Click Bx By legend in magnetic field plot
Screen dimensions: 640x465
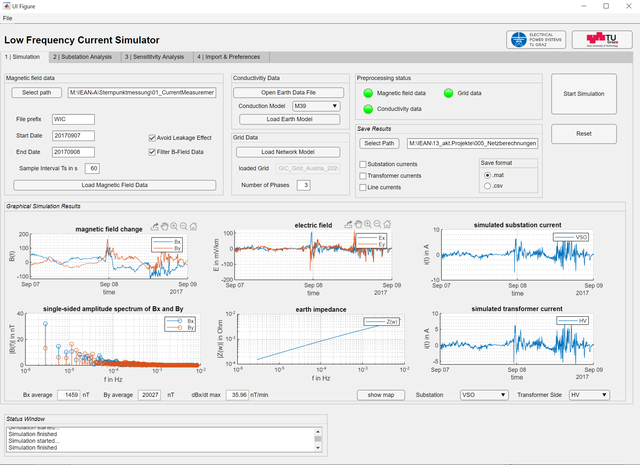167,245
